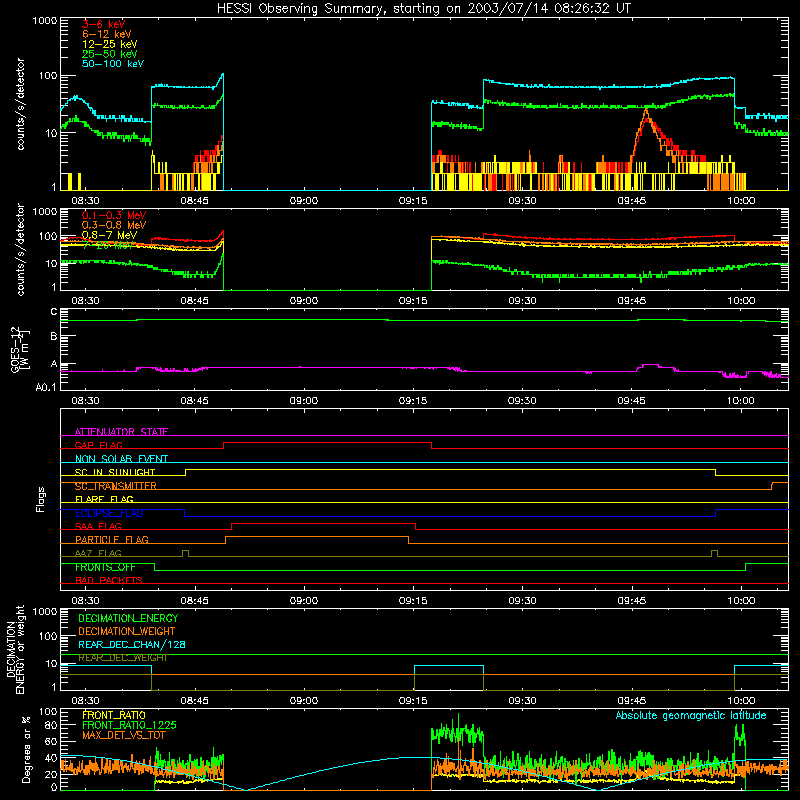The height and width of the screenshot is (800, 800).
Task: Select the 3-6 keV legend label
Action: pos(103,24)
